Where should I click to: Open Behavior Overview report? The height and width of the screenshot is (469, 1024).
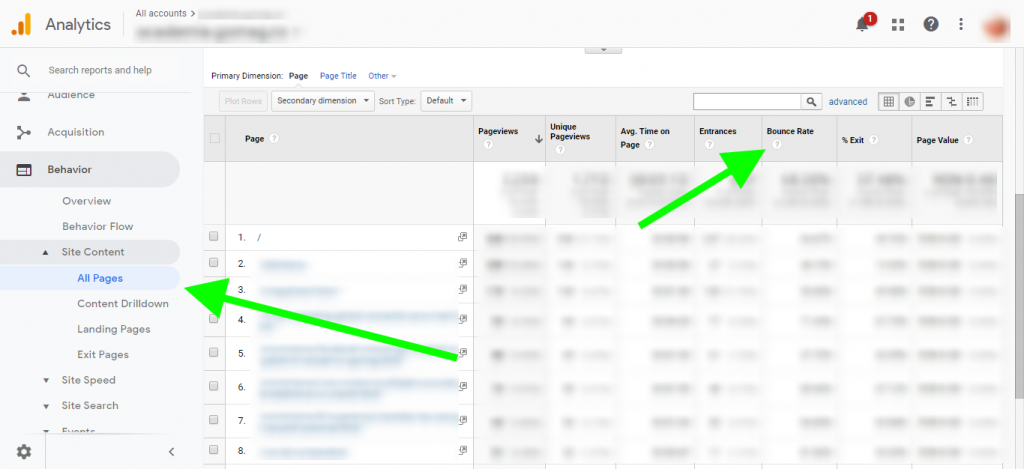tap(87, 201)
